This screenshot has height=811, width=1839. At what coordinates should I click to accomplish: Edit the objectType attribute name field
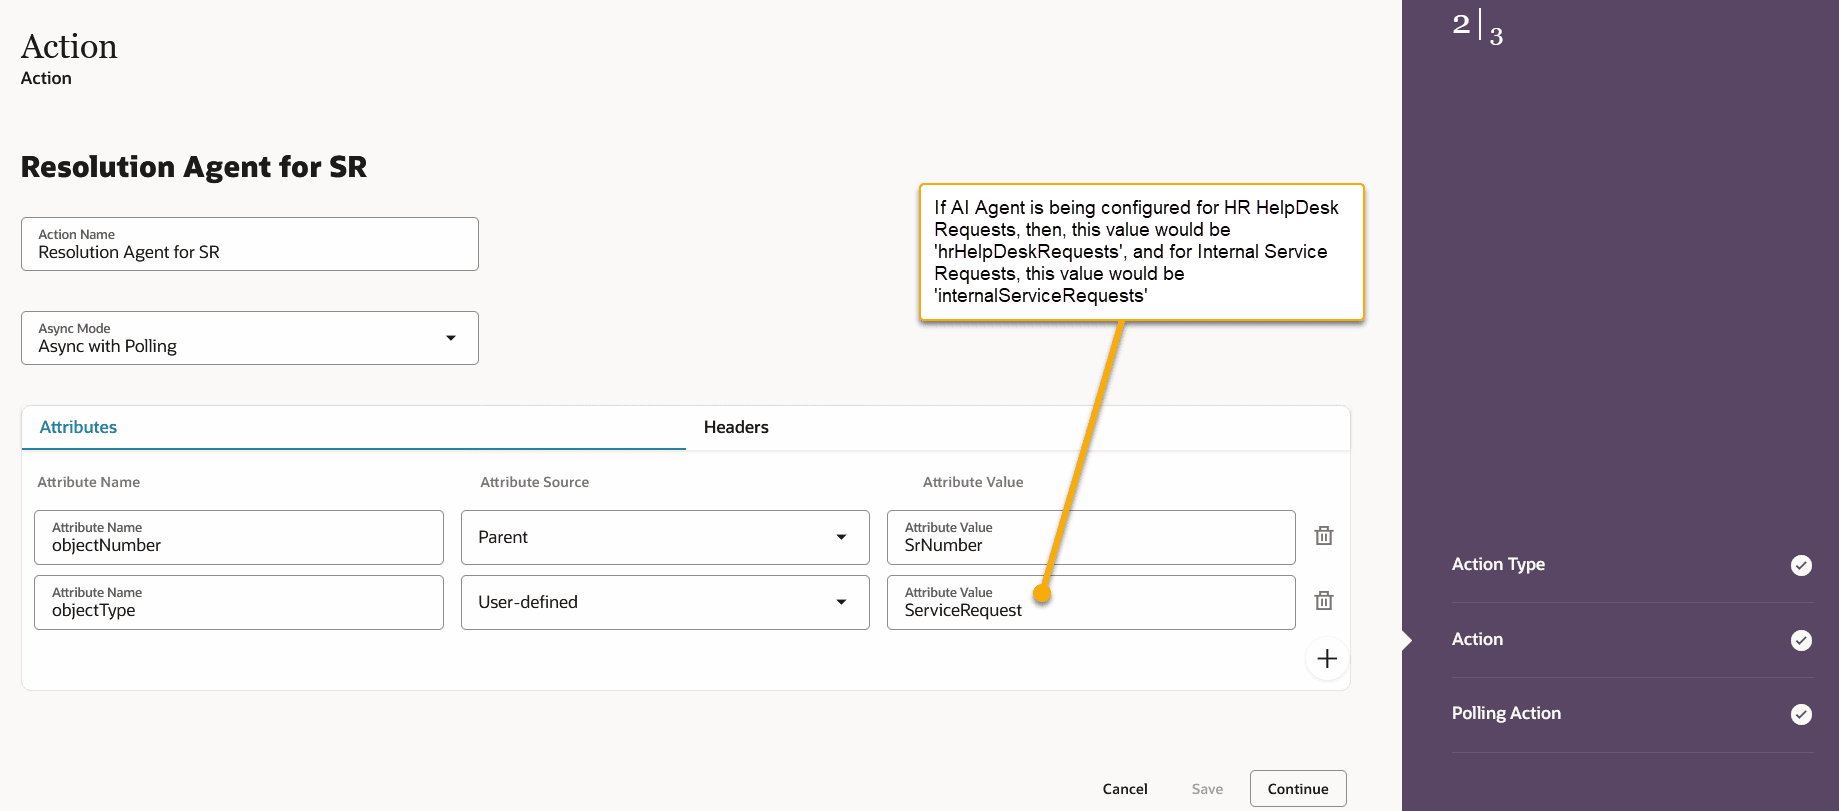tap(239, 602)
